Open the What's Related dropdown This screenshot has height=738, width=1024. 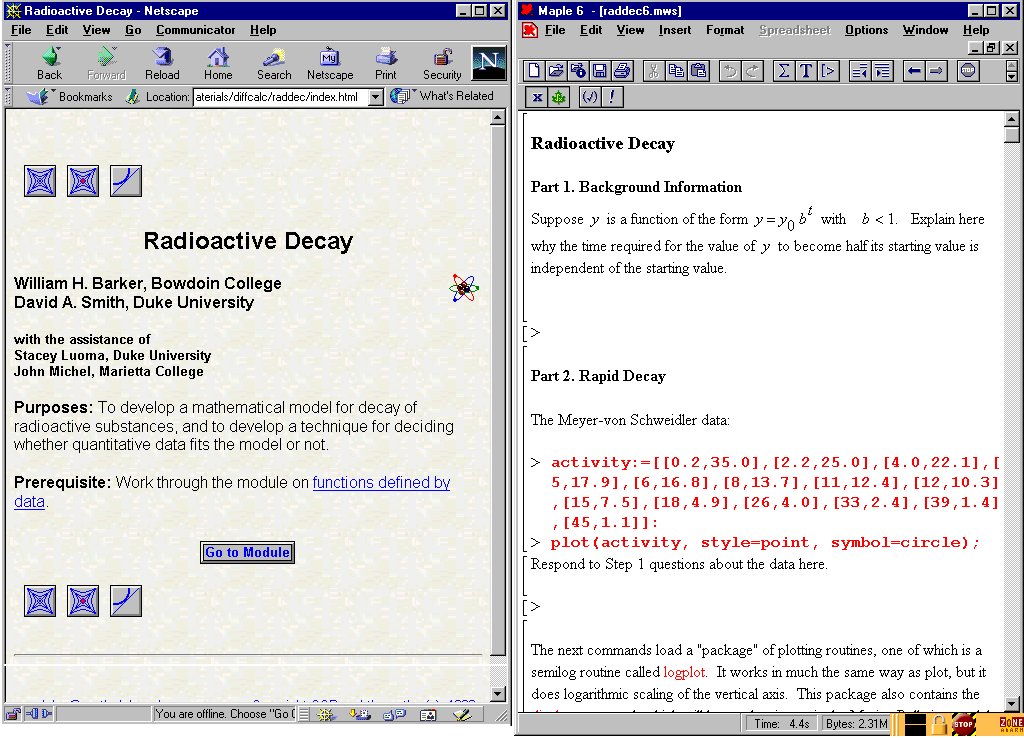[x=442, y=96]
